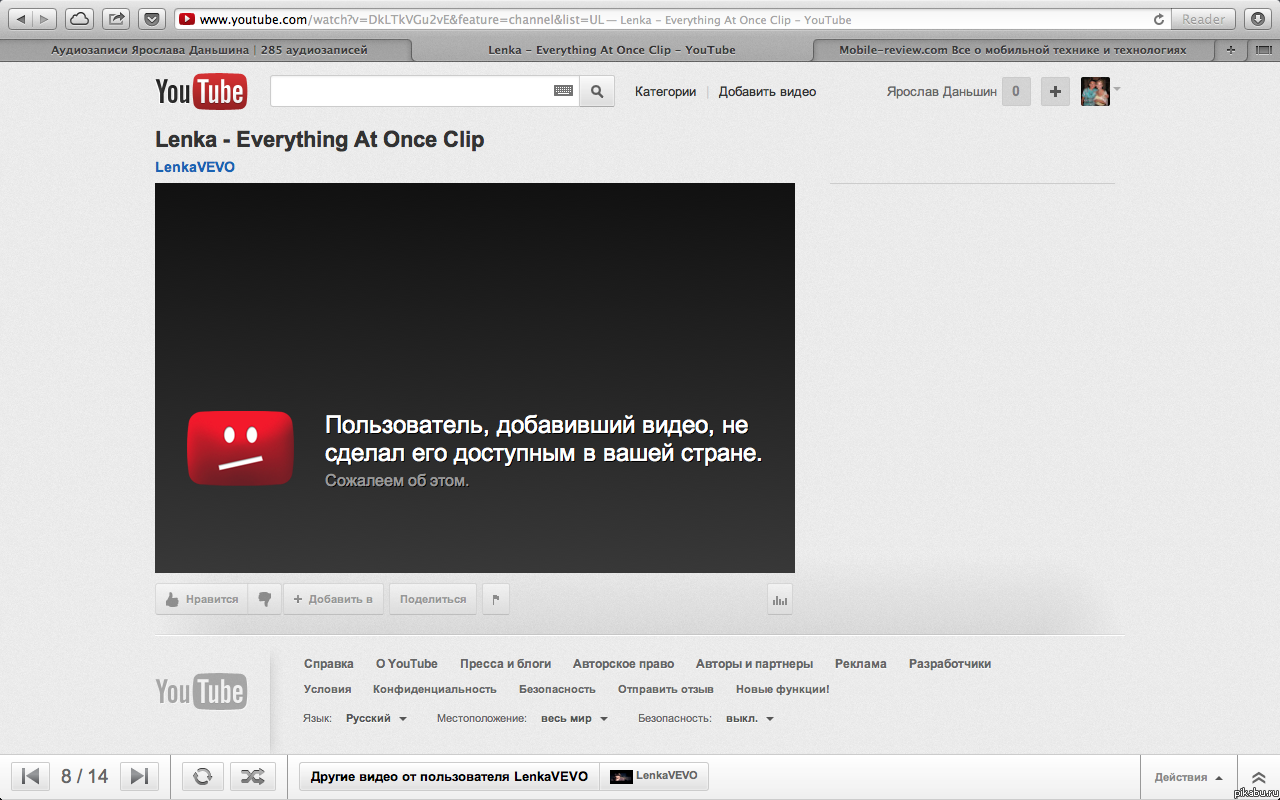The width and height of the screenshot is (1280, 800).
Task: Switch to the Mobile-review.com tab
Action: tap(1013, 49)
